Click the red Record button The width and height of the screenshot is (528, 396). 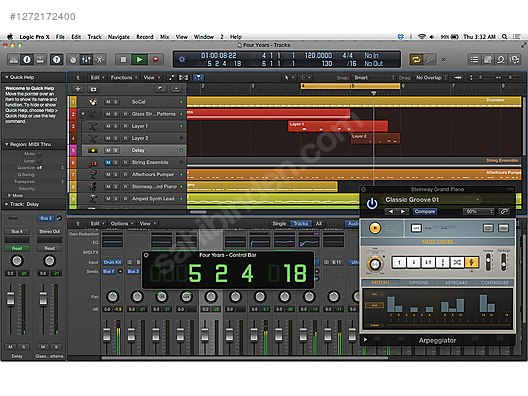[x=155, y=60]
